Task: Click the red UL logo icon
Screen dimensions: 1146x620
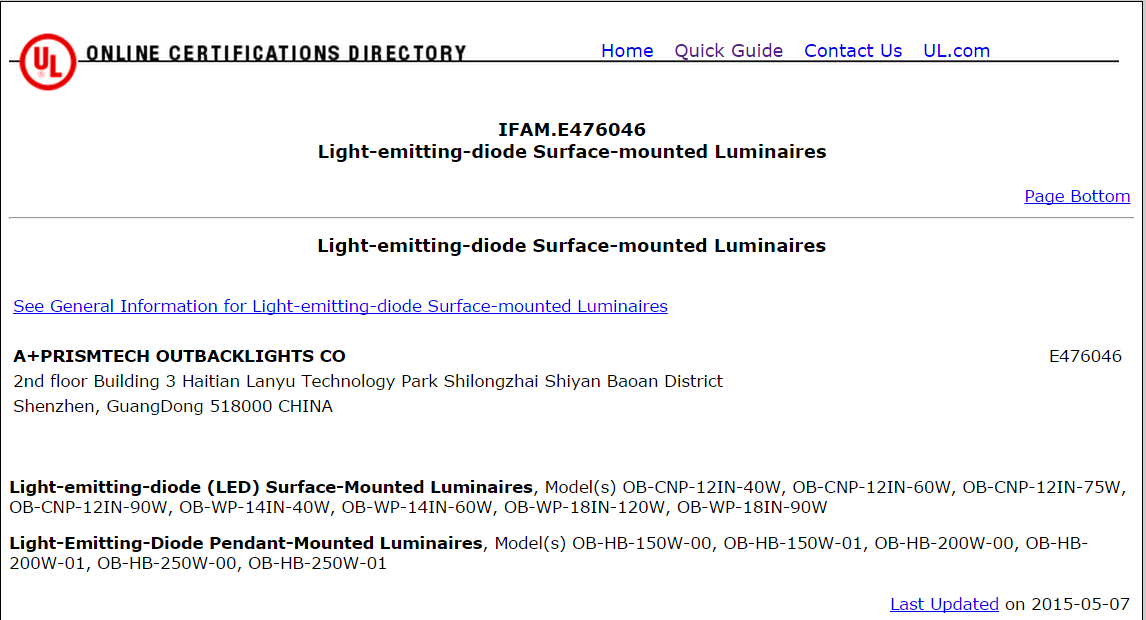Action: tap(48, 61)
